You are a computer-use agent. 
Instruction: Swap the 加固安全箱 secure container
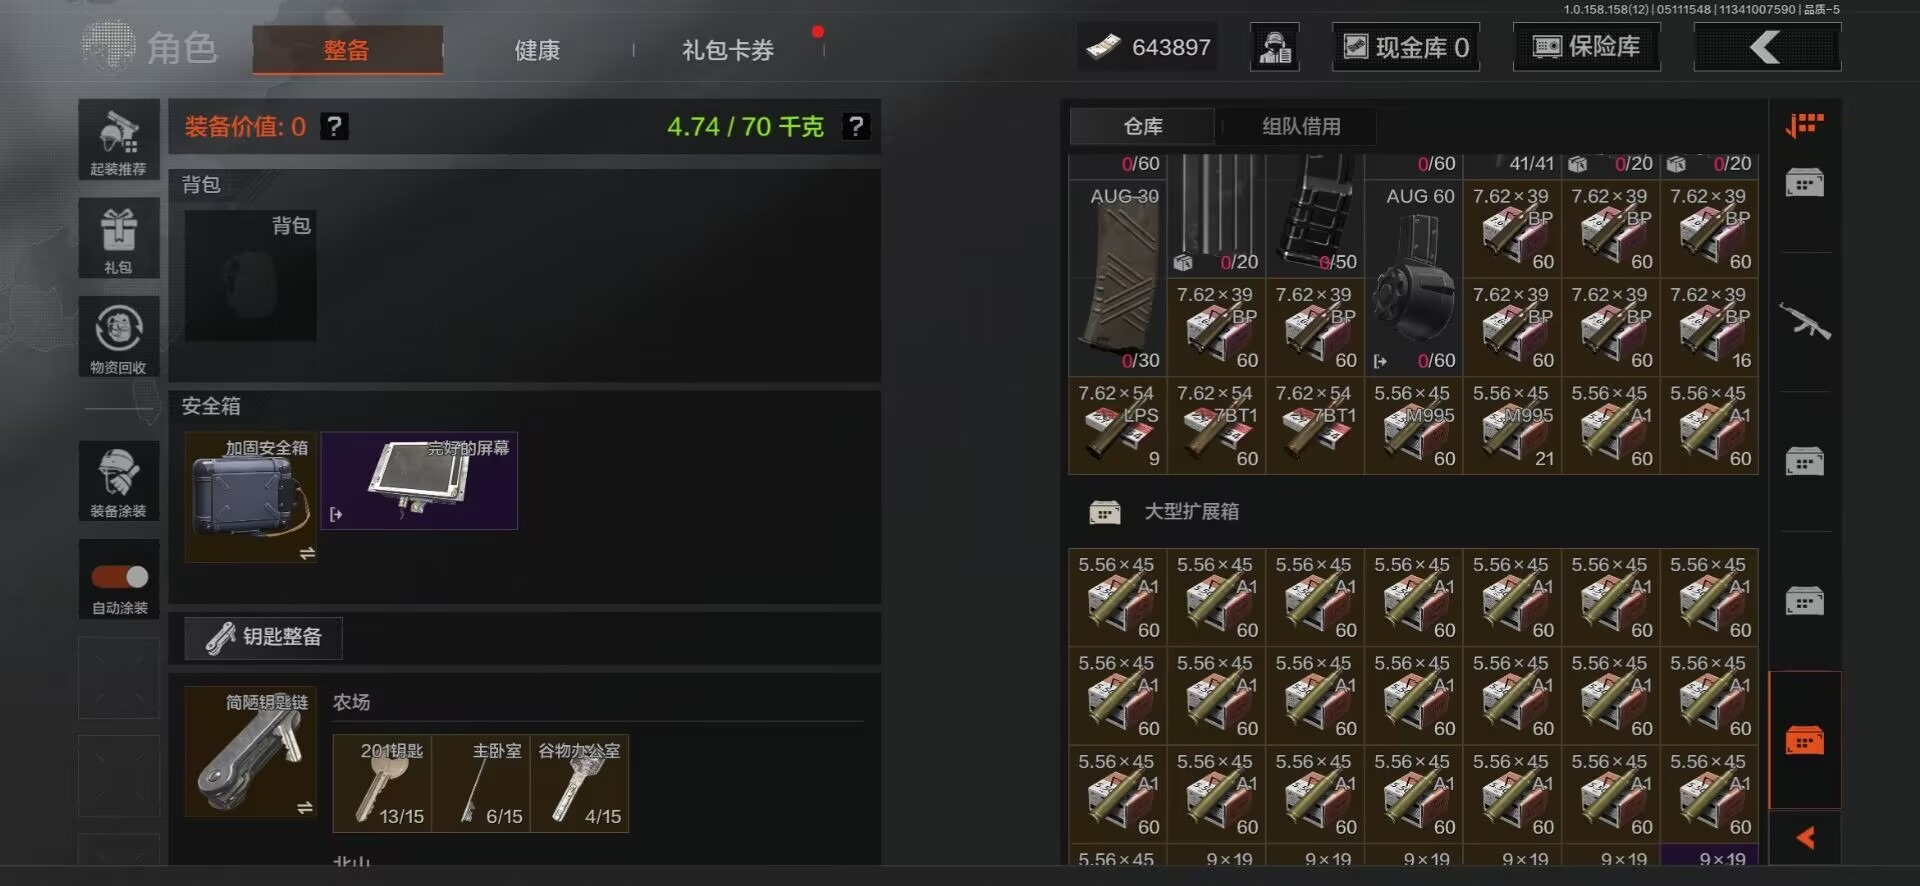click(x=307, y=553)
